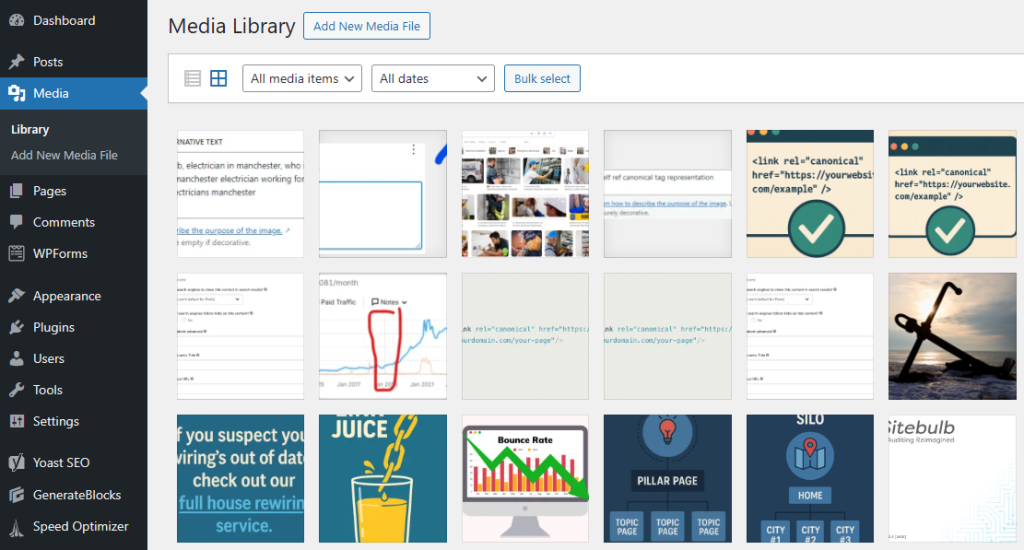Image resolution: width=1024 pixels, height=550 pixels.
Task: Open WPForms menu item
Action: [60, 253]
